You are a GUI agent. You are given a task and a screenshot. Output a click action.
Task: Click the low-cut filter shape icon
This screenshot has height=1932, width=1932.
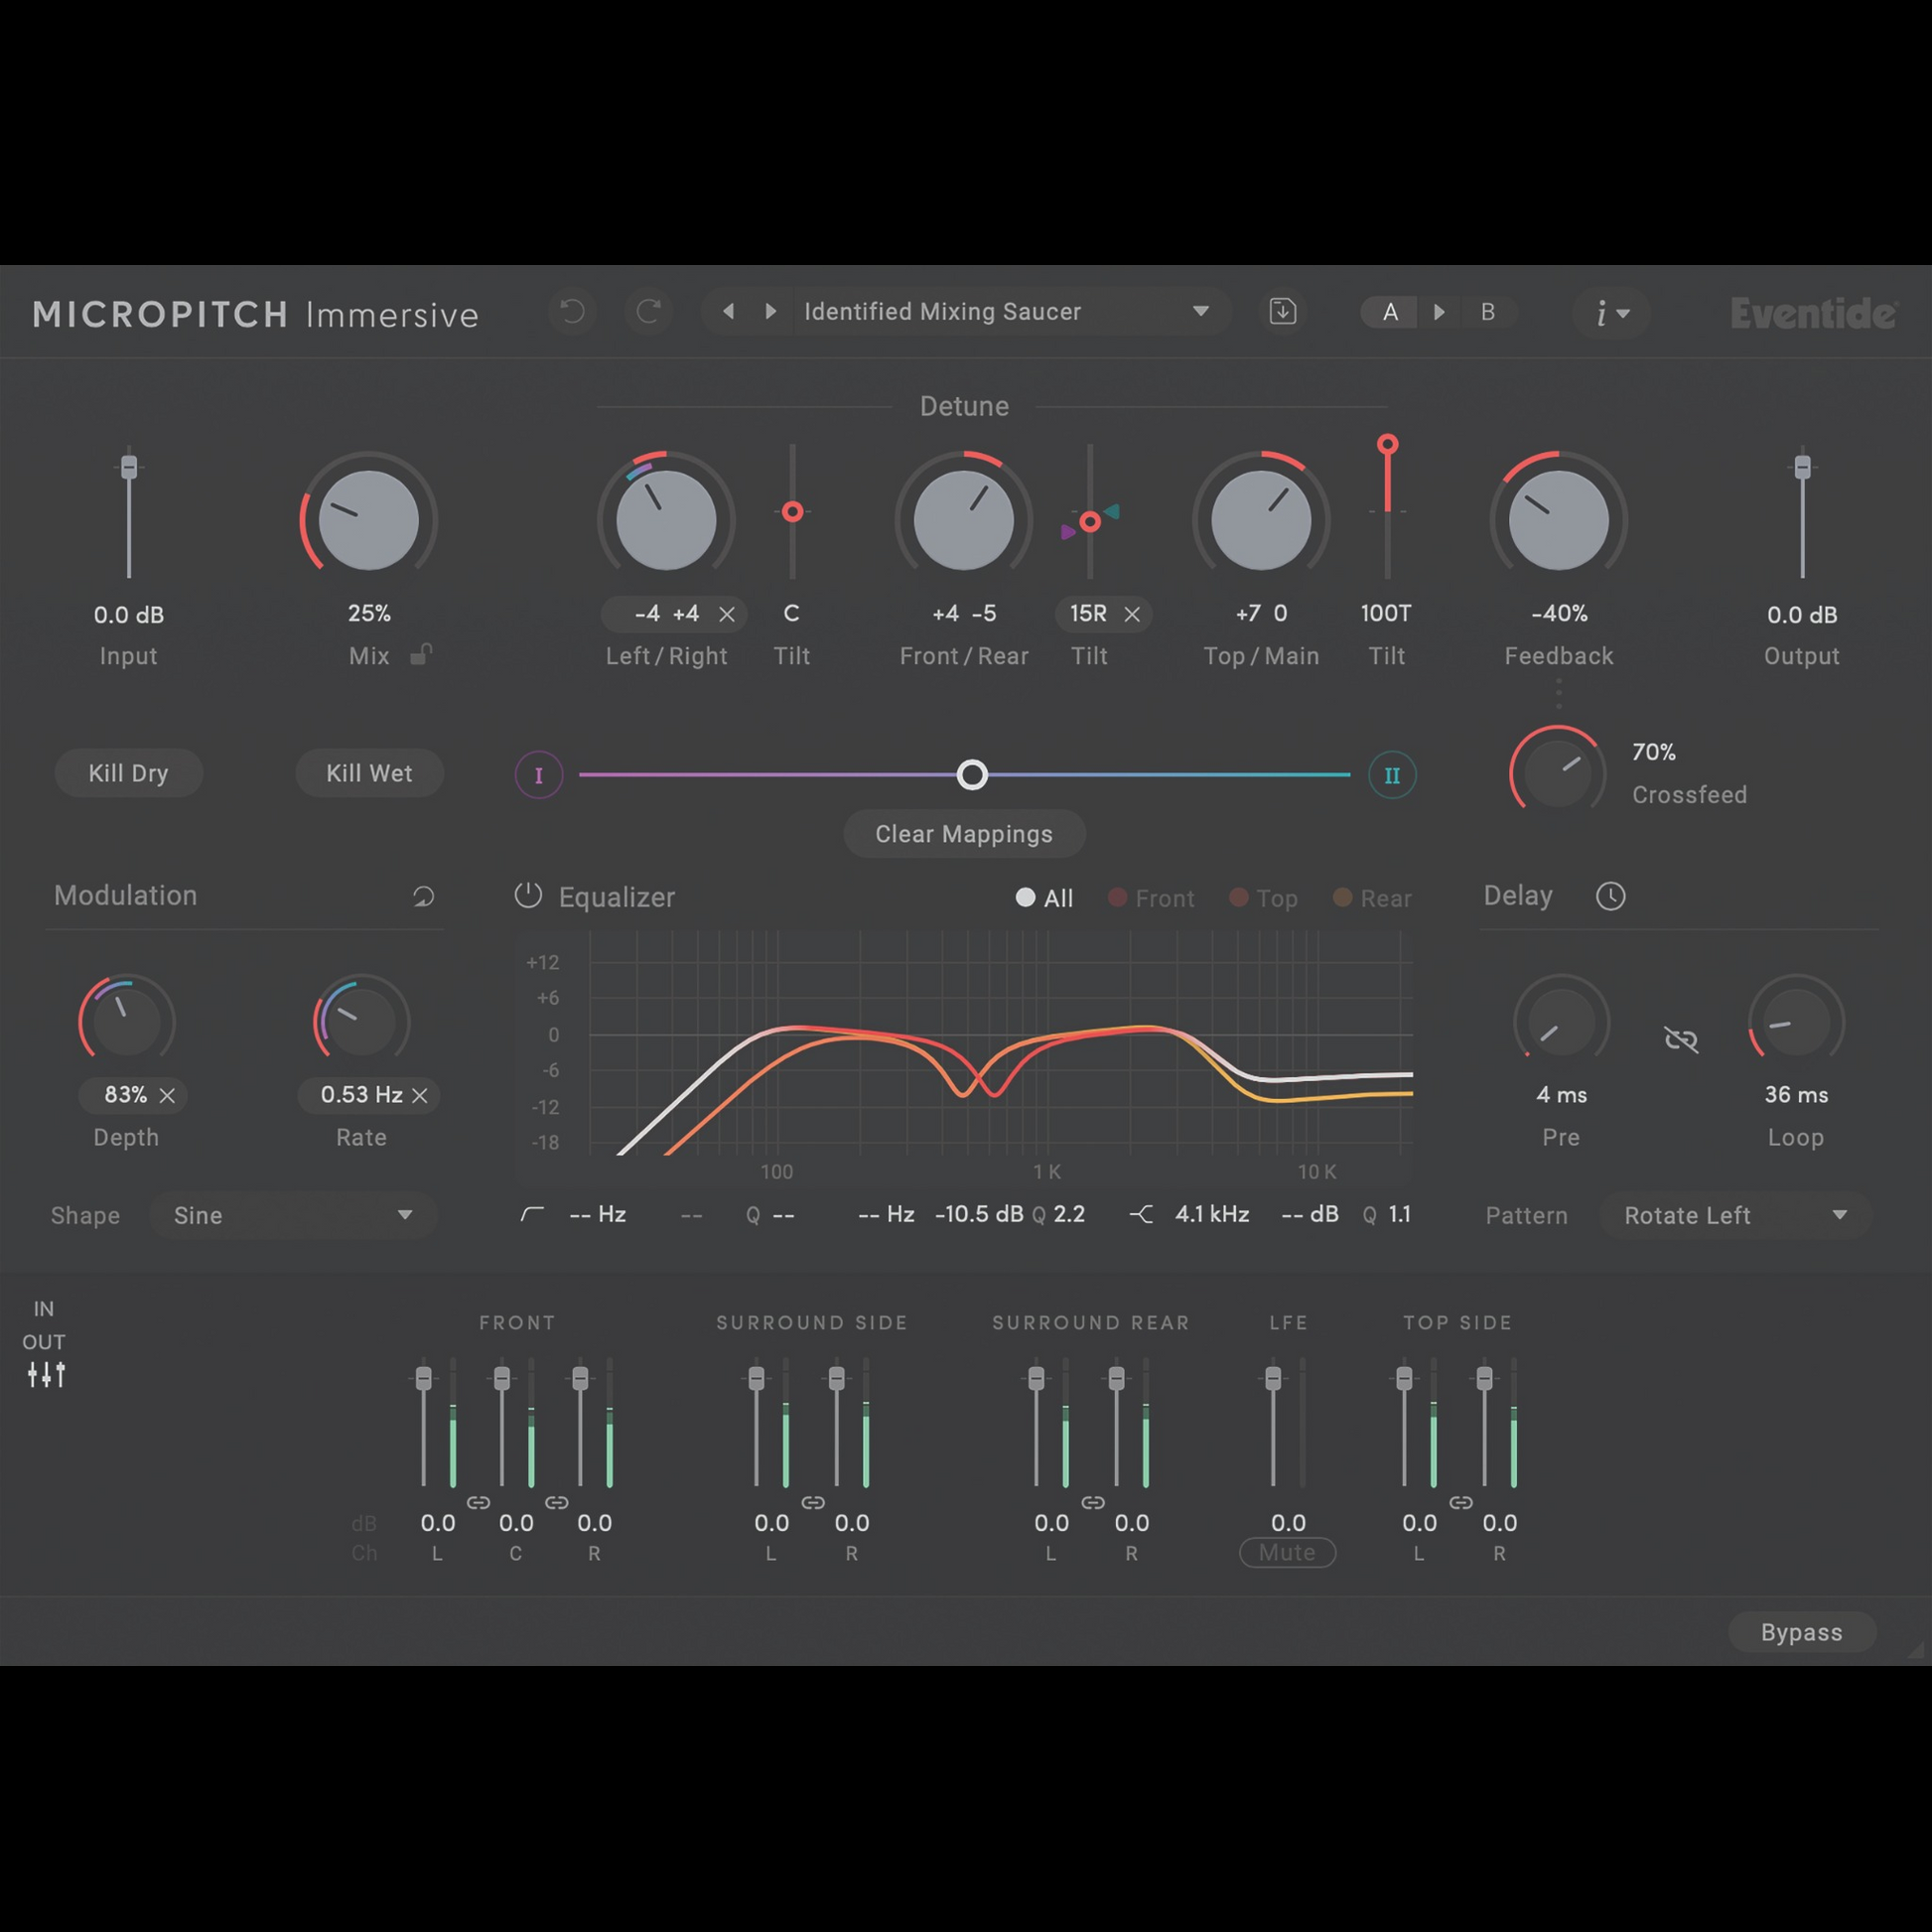pyautogui.click(x=533, y=1214)
